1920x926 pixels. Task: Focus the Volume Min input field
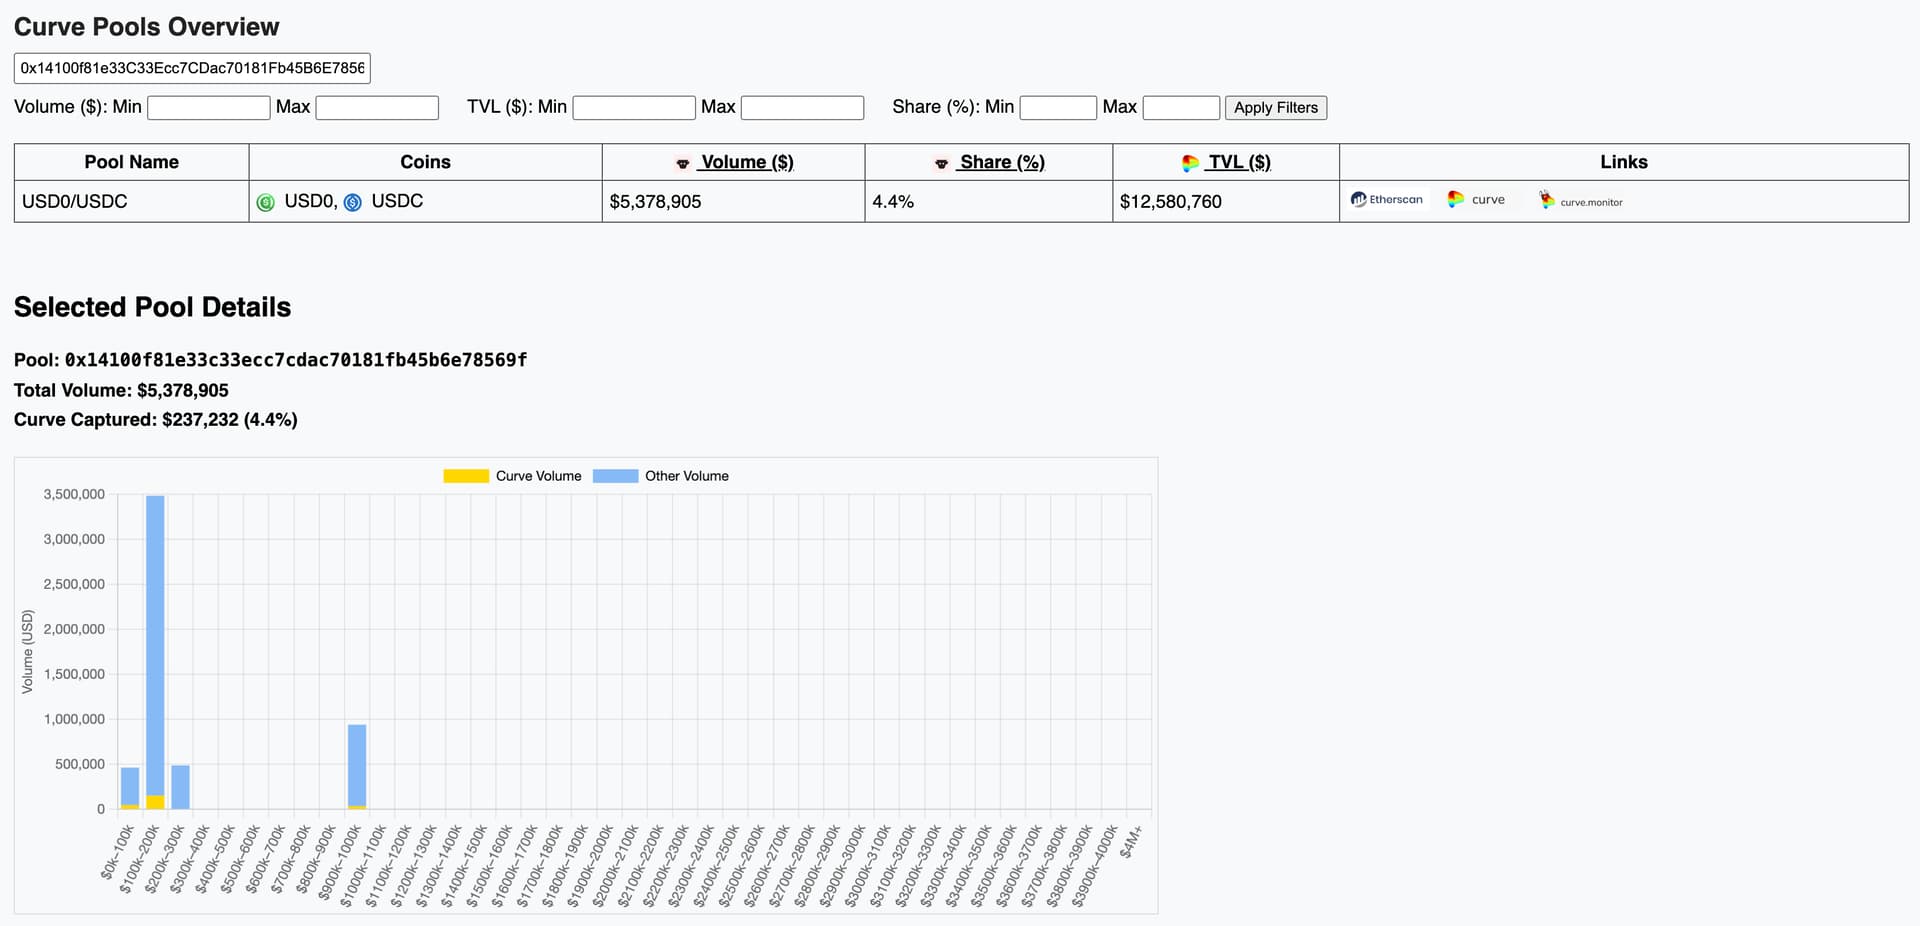[x=208, y=108]
